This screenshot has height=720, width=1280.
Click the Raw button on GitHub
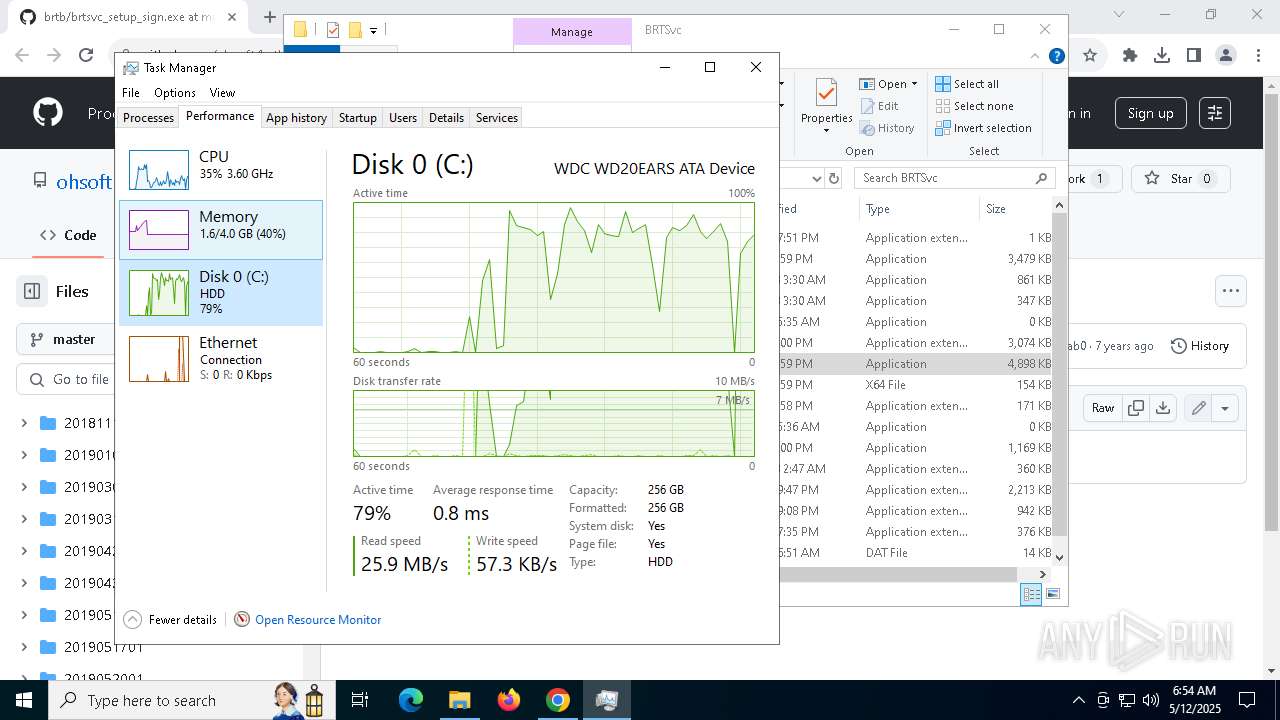coord(1103,408)
